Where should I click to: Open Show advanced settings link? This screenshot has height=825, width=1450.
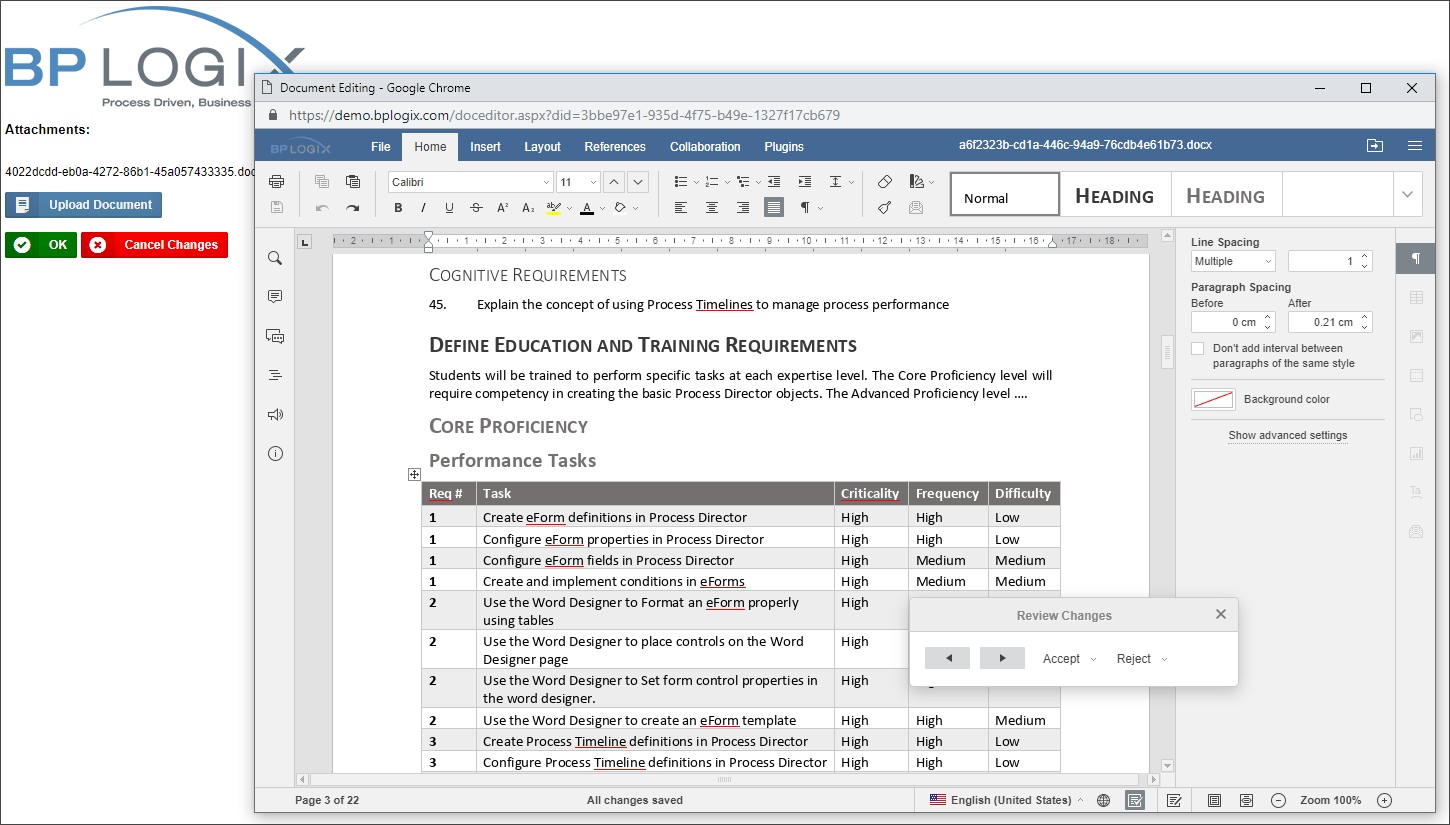pyautogui.click(x=1287, y=435)
